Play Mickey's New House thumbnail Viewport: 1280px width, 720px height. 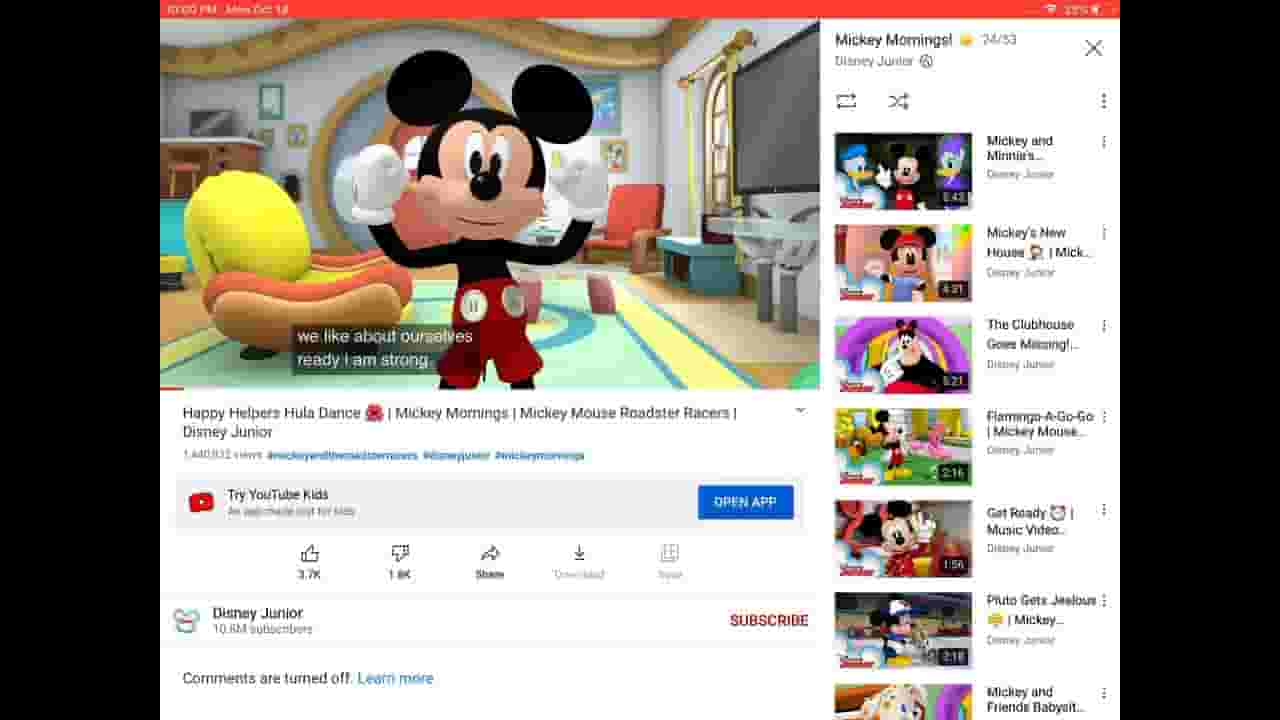[x=903, y=263]
